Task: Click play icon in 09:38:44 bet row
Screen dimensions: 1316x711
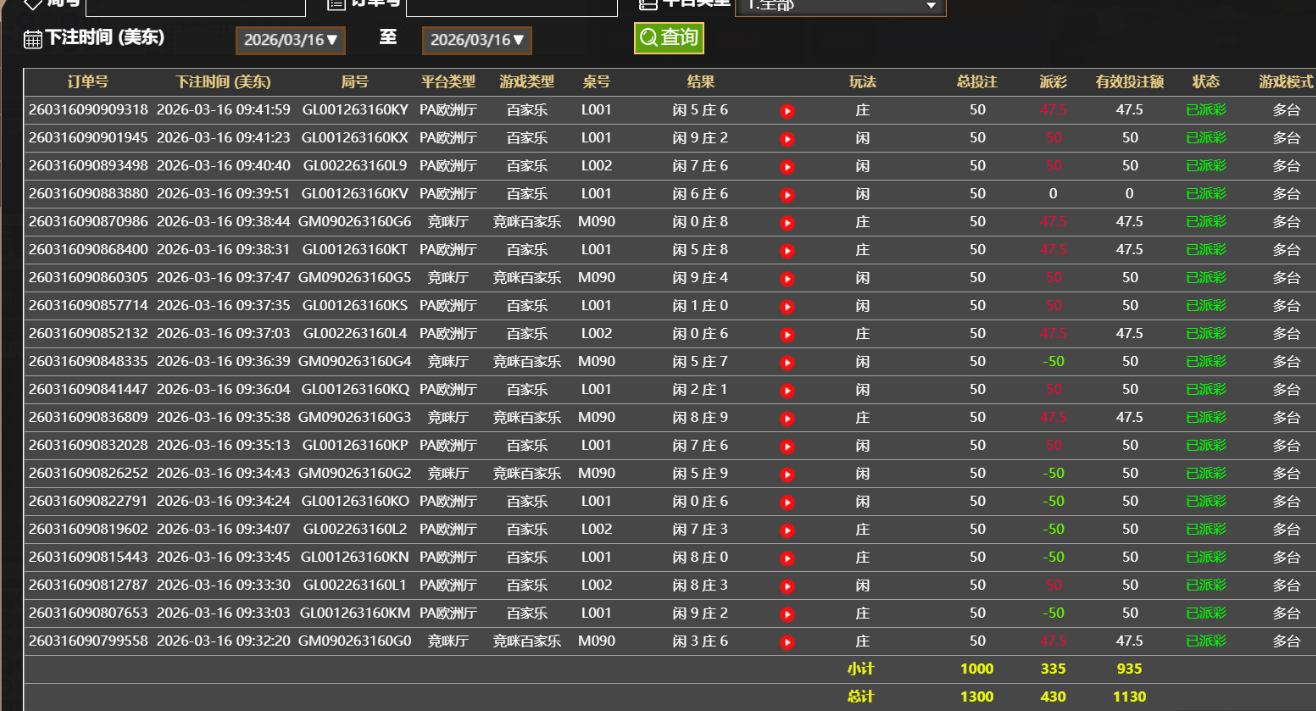Action: click(787, 223)
